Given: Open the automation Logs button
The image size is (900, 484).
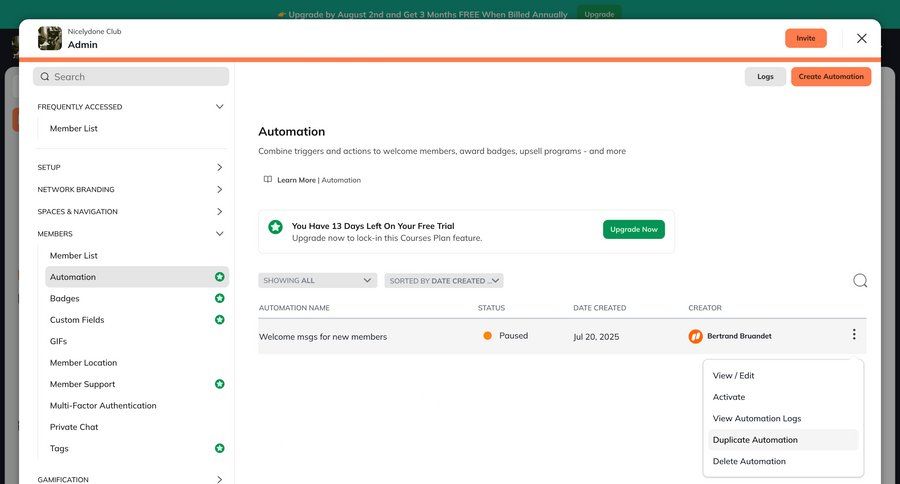Looking at the screenshot, I should (765, 76).
